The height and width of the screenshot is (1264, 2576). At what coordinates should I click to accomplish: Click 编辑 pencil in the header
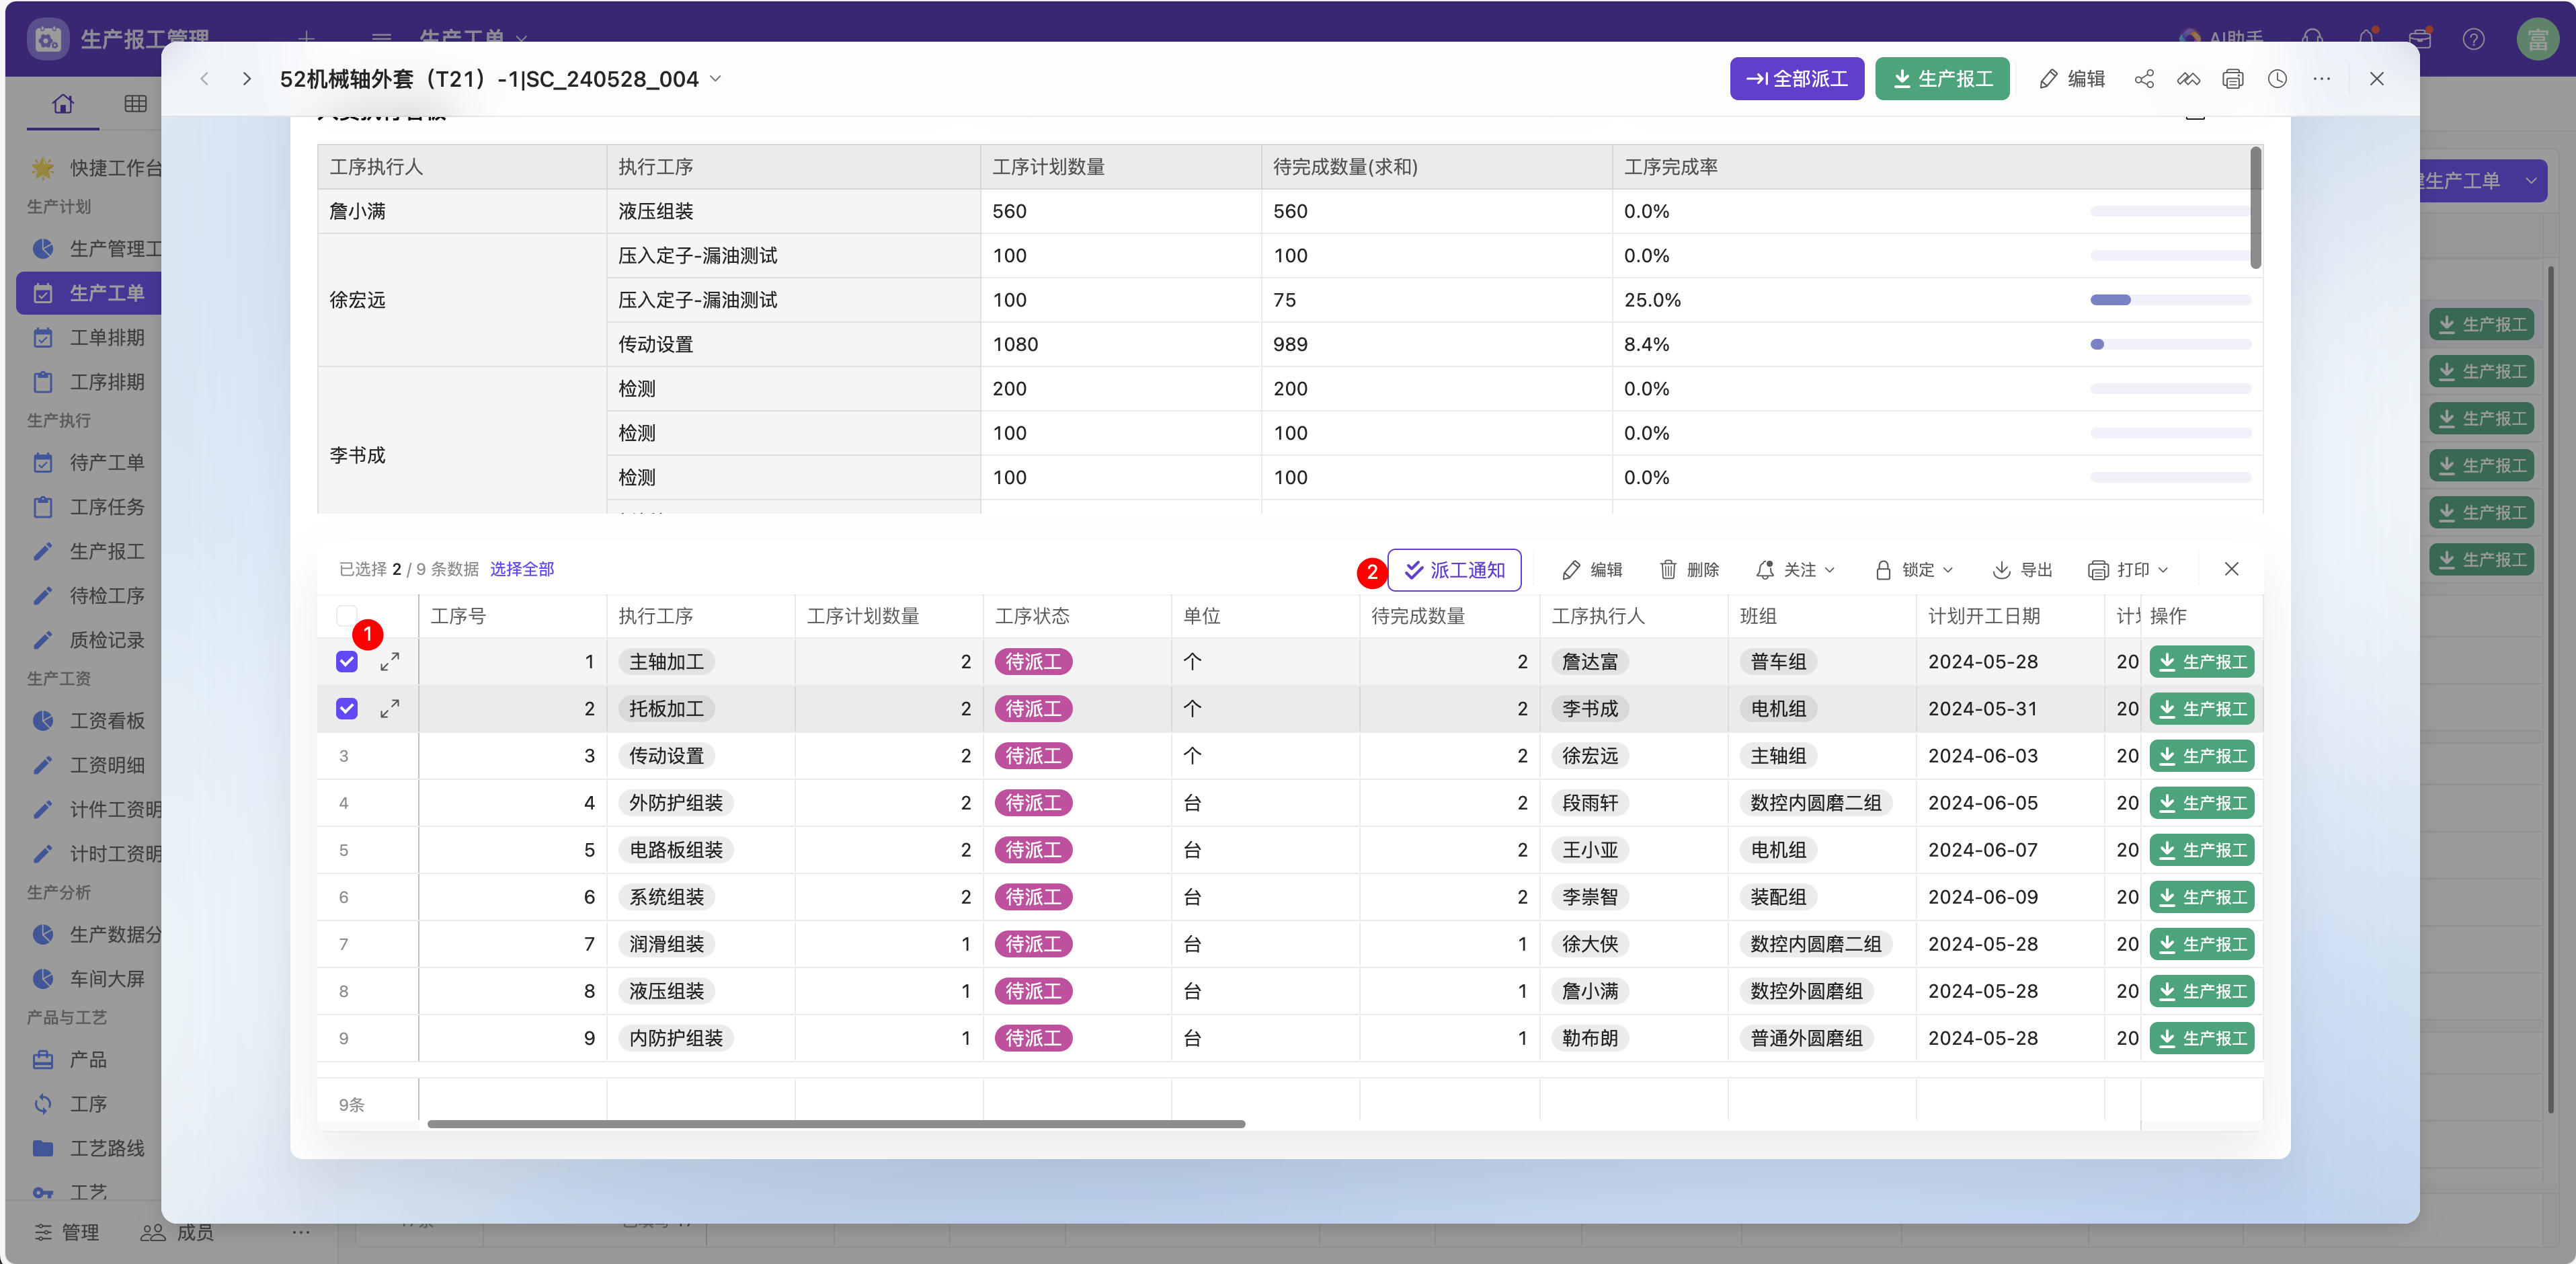click(2072, 79)
